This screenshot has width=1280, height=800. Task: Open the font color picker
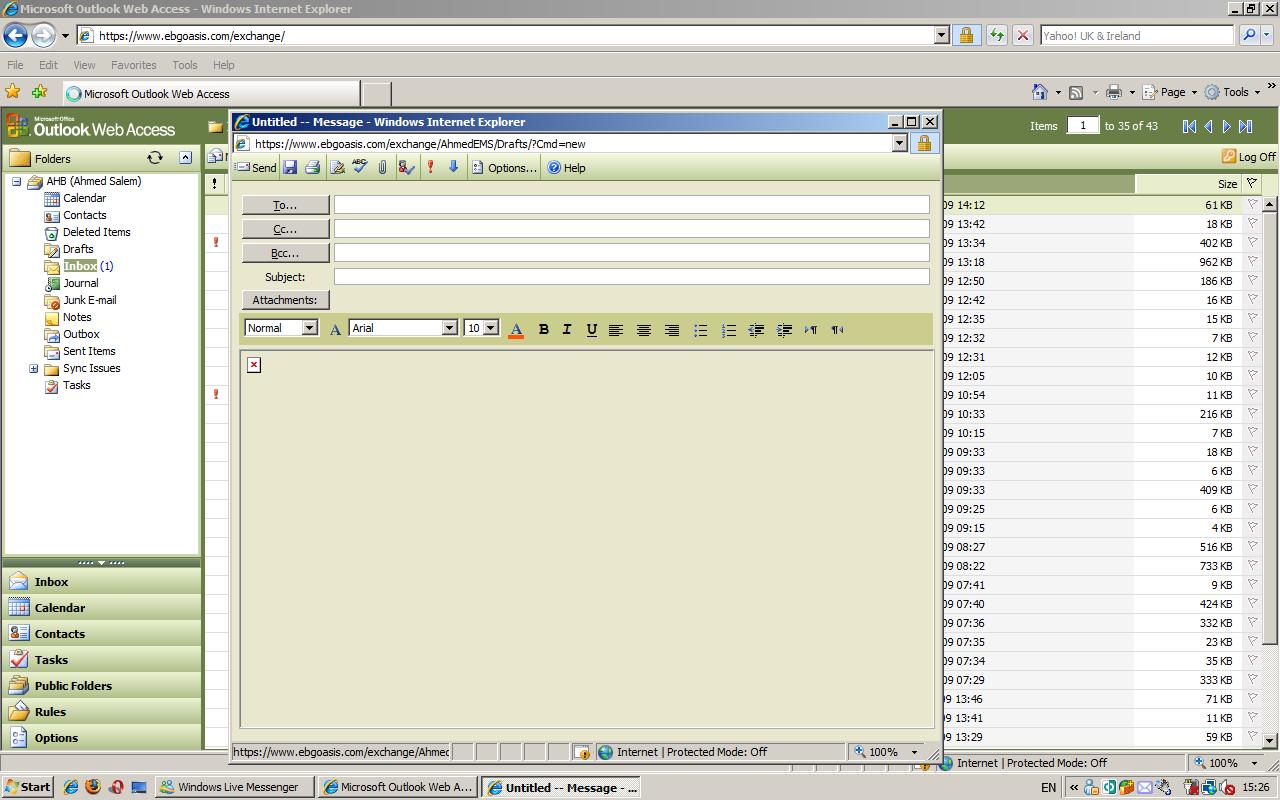516,329
